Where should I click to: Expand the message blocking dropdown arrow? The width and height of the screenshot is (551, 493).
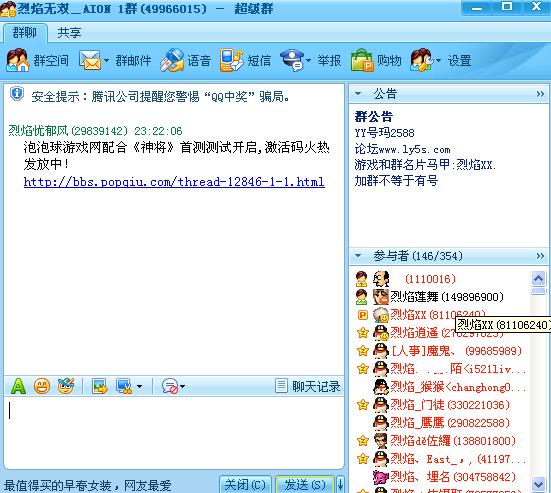[x=182, y=387]
